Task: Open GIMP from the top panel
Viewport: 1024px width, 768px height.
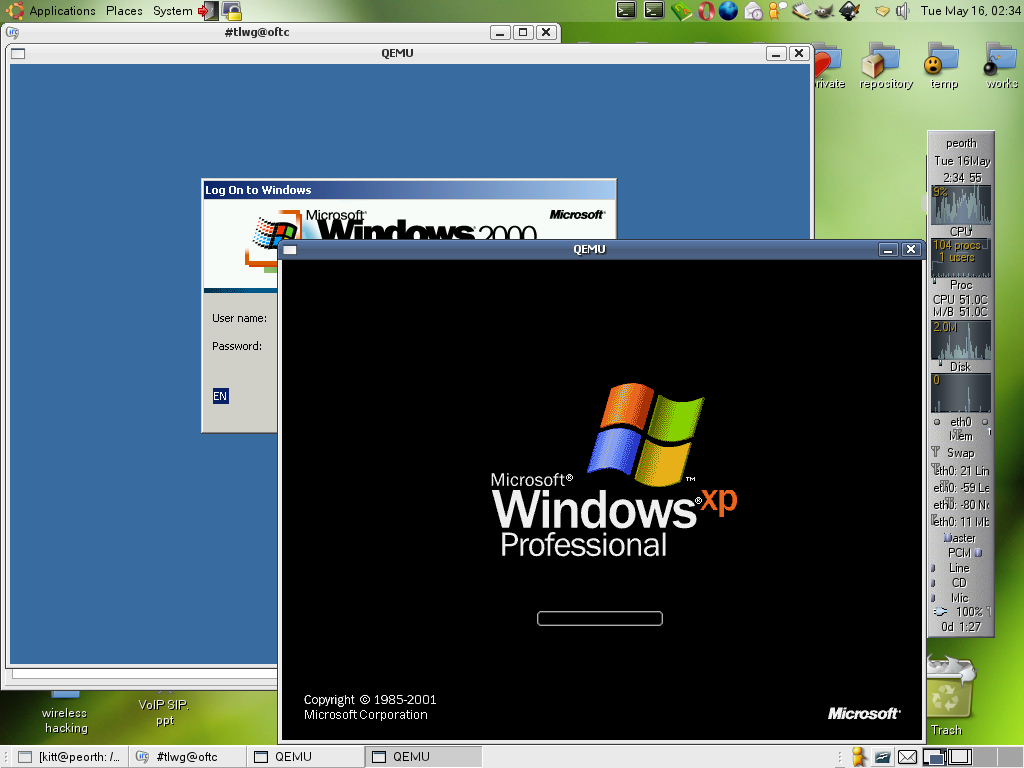Action: click(825, 10)
